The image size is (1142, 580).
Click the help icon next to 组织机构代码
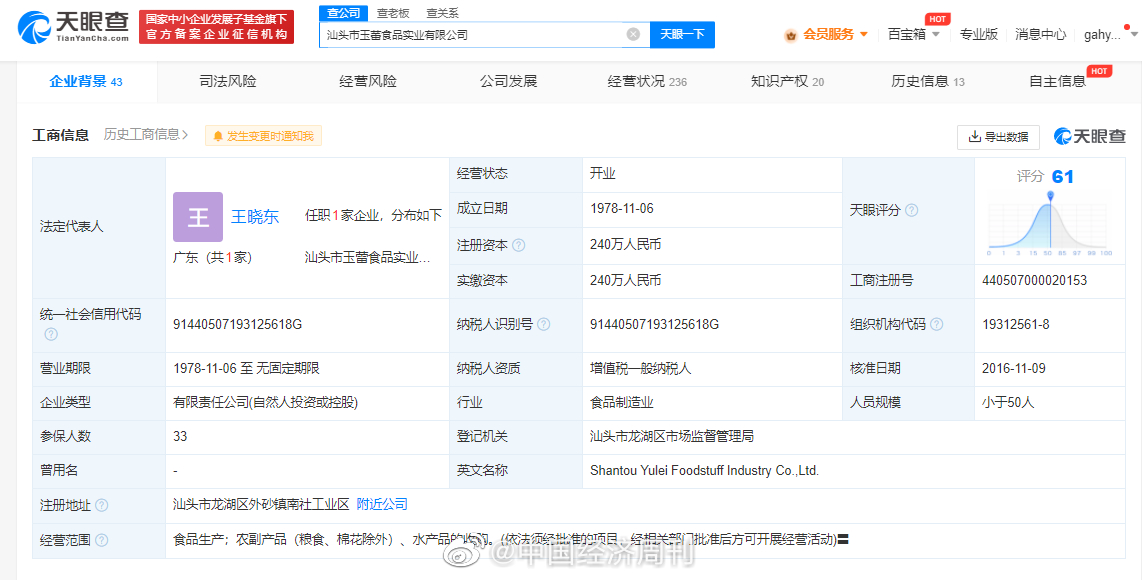click(x=937, y=325)
